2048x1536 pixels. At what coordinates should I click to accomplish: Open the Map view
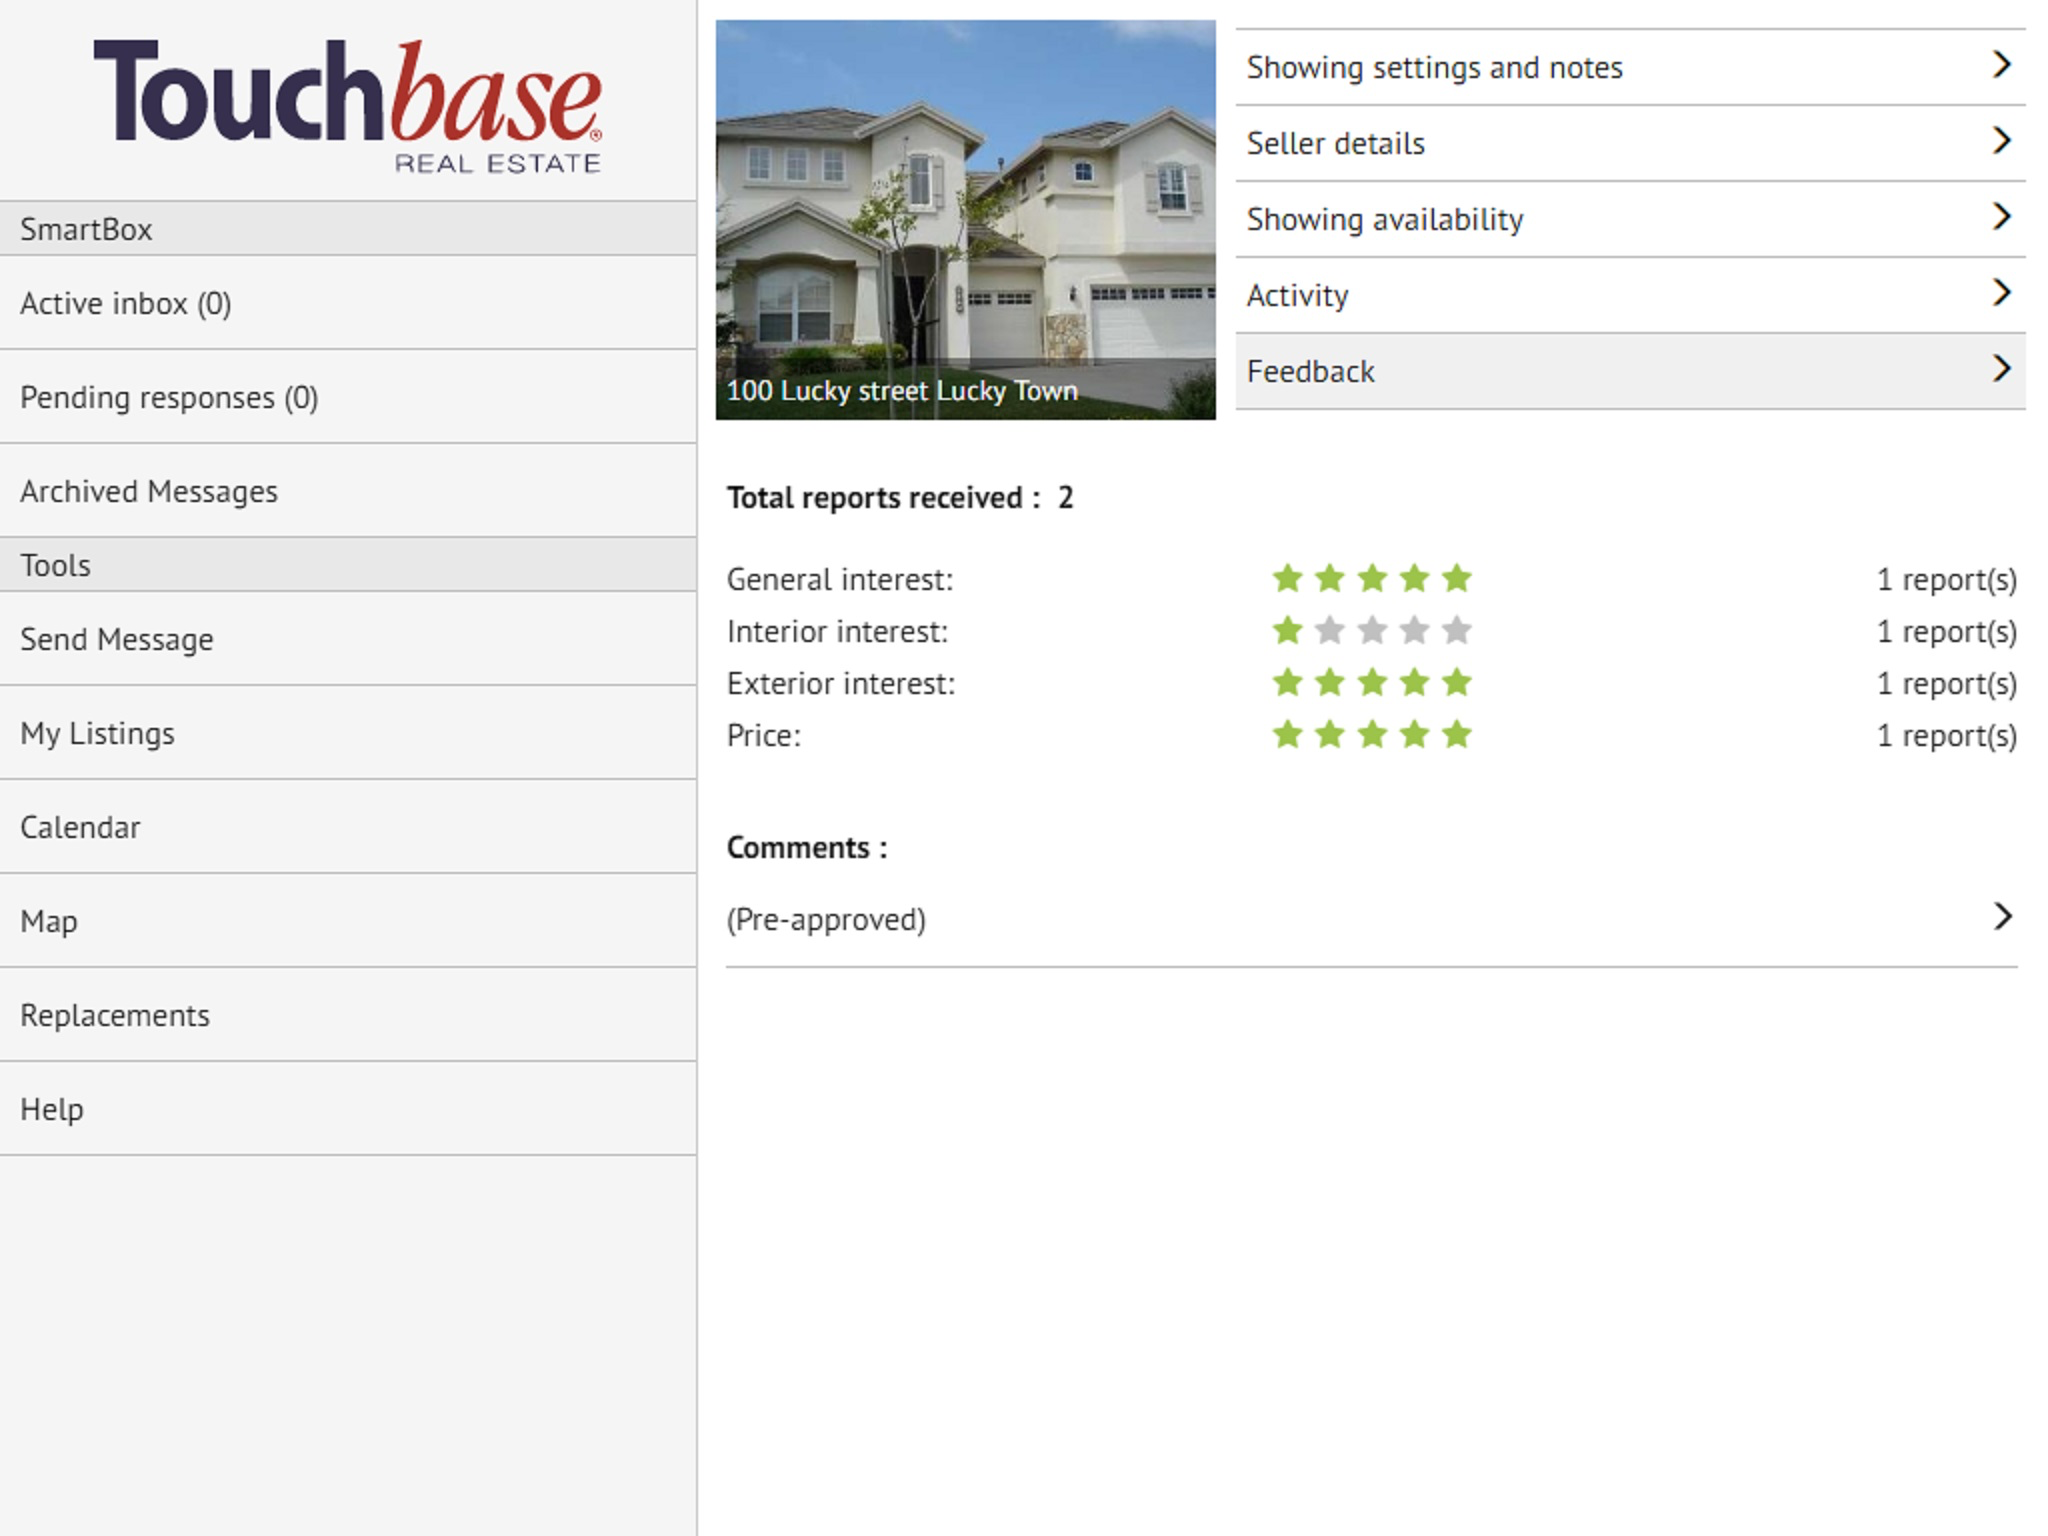point(49,921)
